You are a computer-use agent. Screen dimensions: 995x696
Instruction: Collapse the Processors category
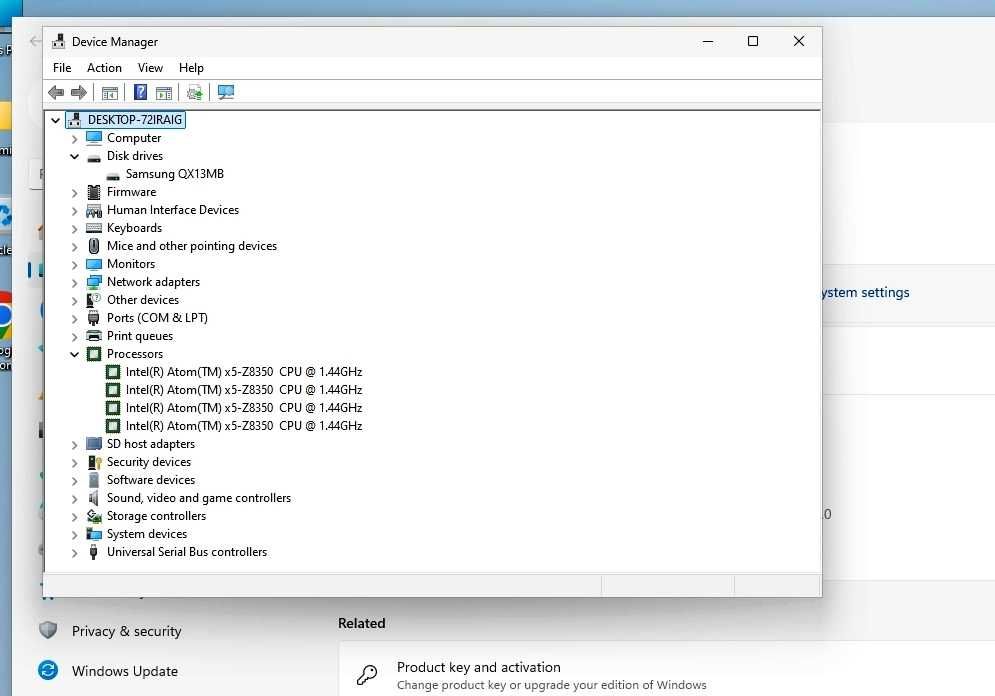click(x=74, y=354)
